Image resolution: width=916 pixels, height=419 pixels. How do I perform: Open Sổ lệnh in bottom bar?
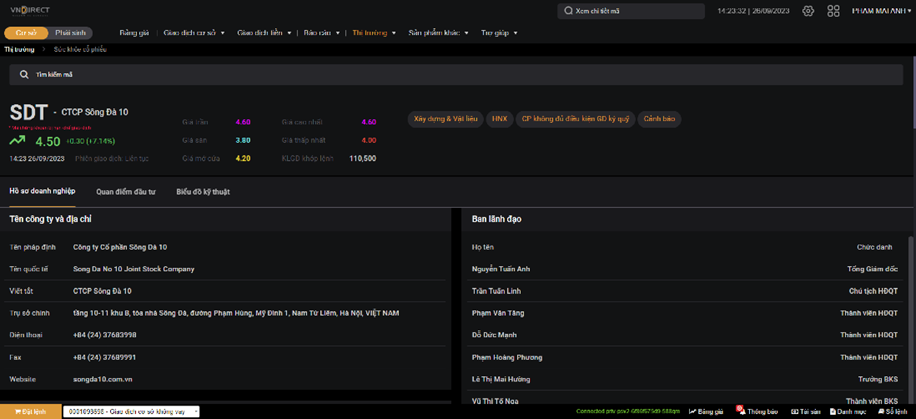pyautogui.click(x=892, y=411)
